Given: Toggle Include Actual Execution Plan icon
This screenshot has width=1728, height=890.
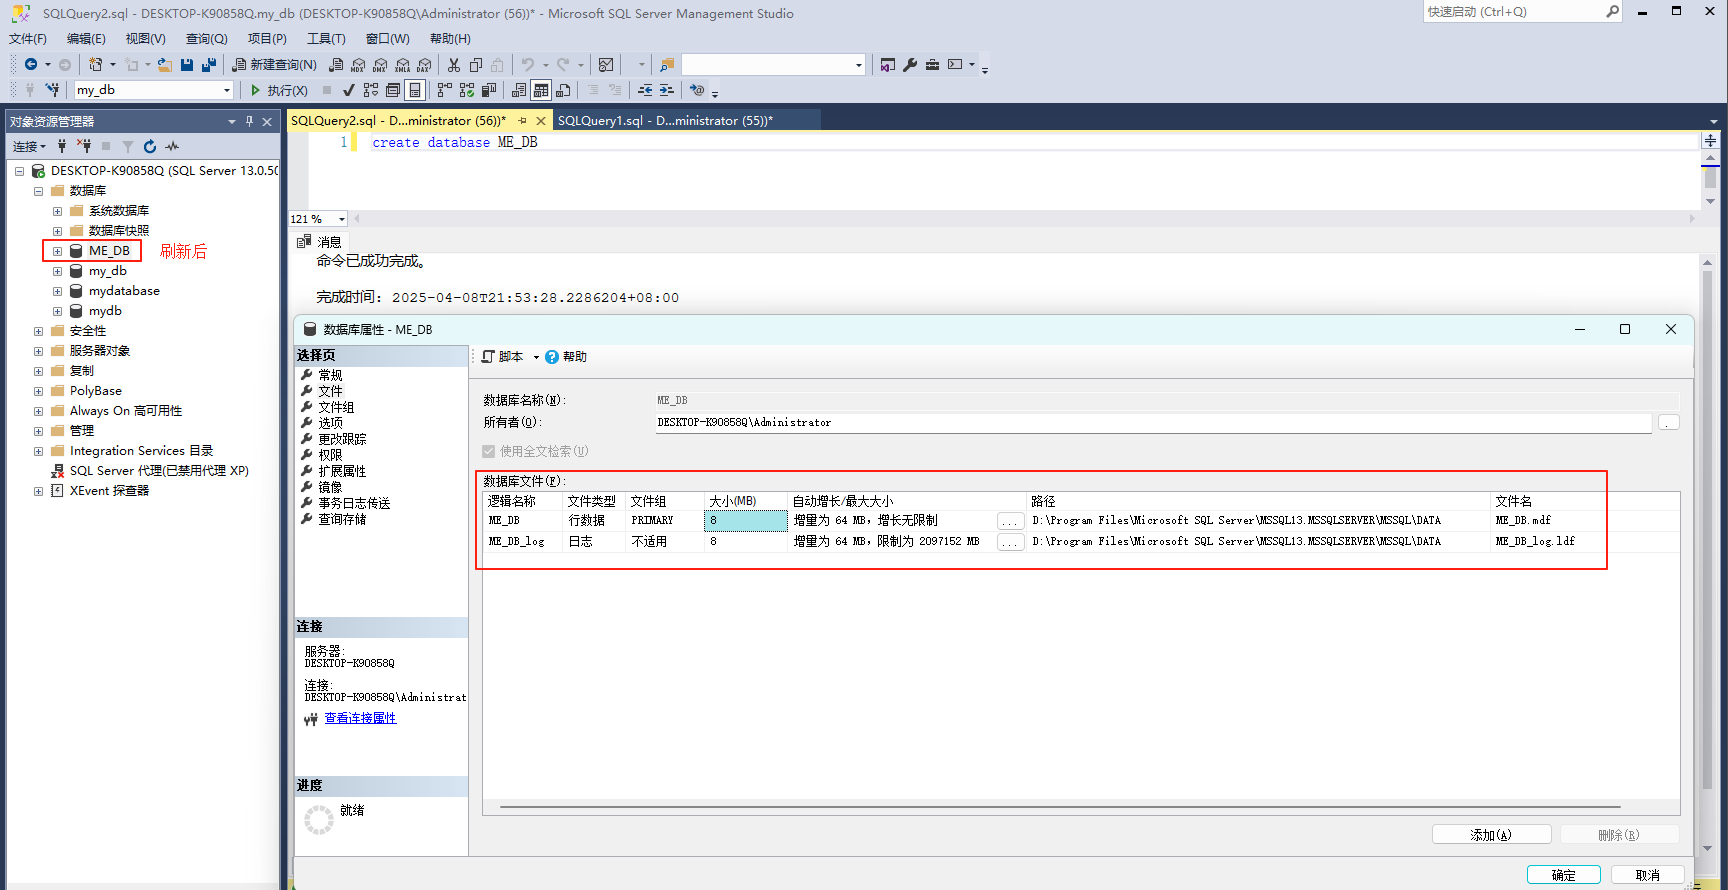Looking at the screenshot, I should pyautogui.click(x=445, y=90).
